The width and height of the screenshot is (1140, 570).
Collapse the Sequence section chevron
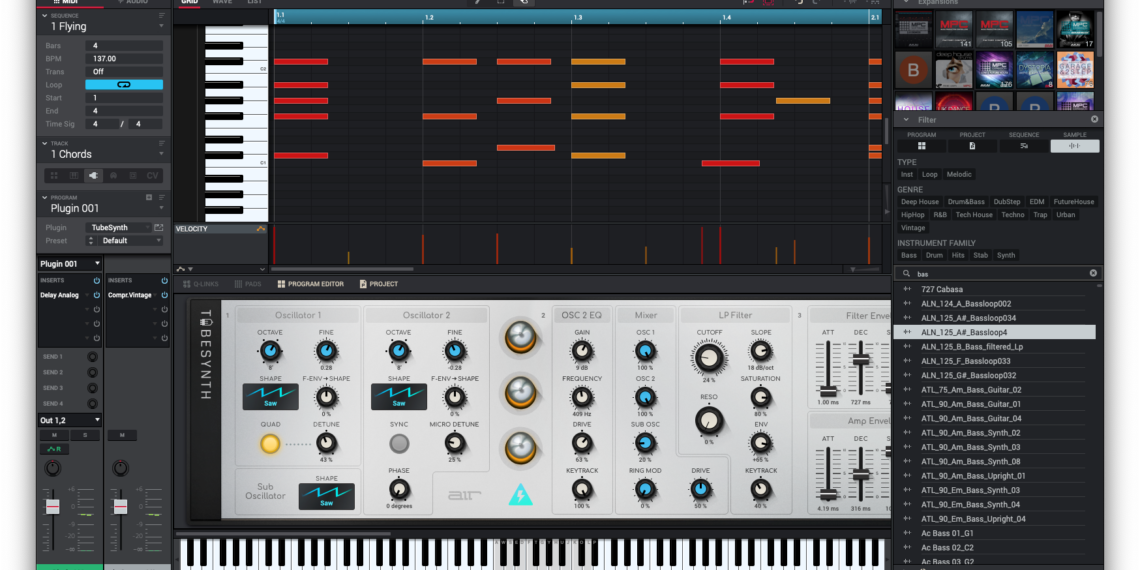point(45,15)
